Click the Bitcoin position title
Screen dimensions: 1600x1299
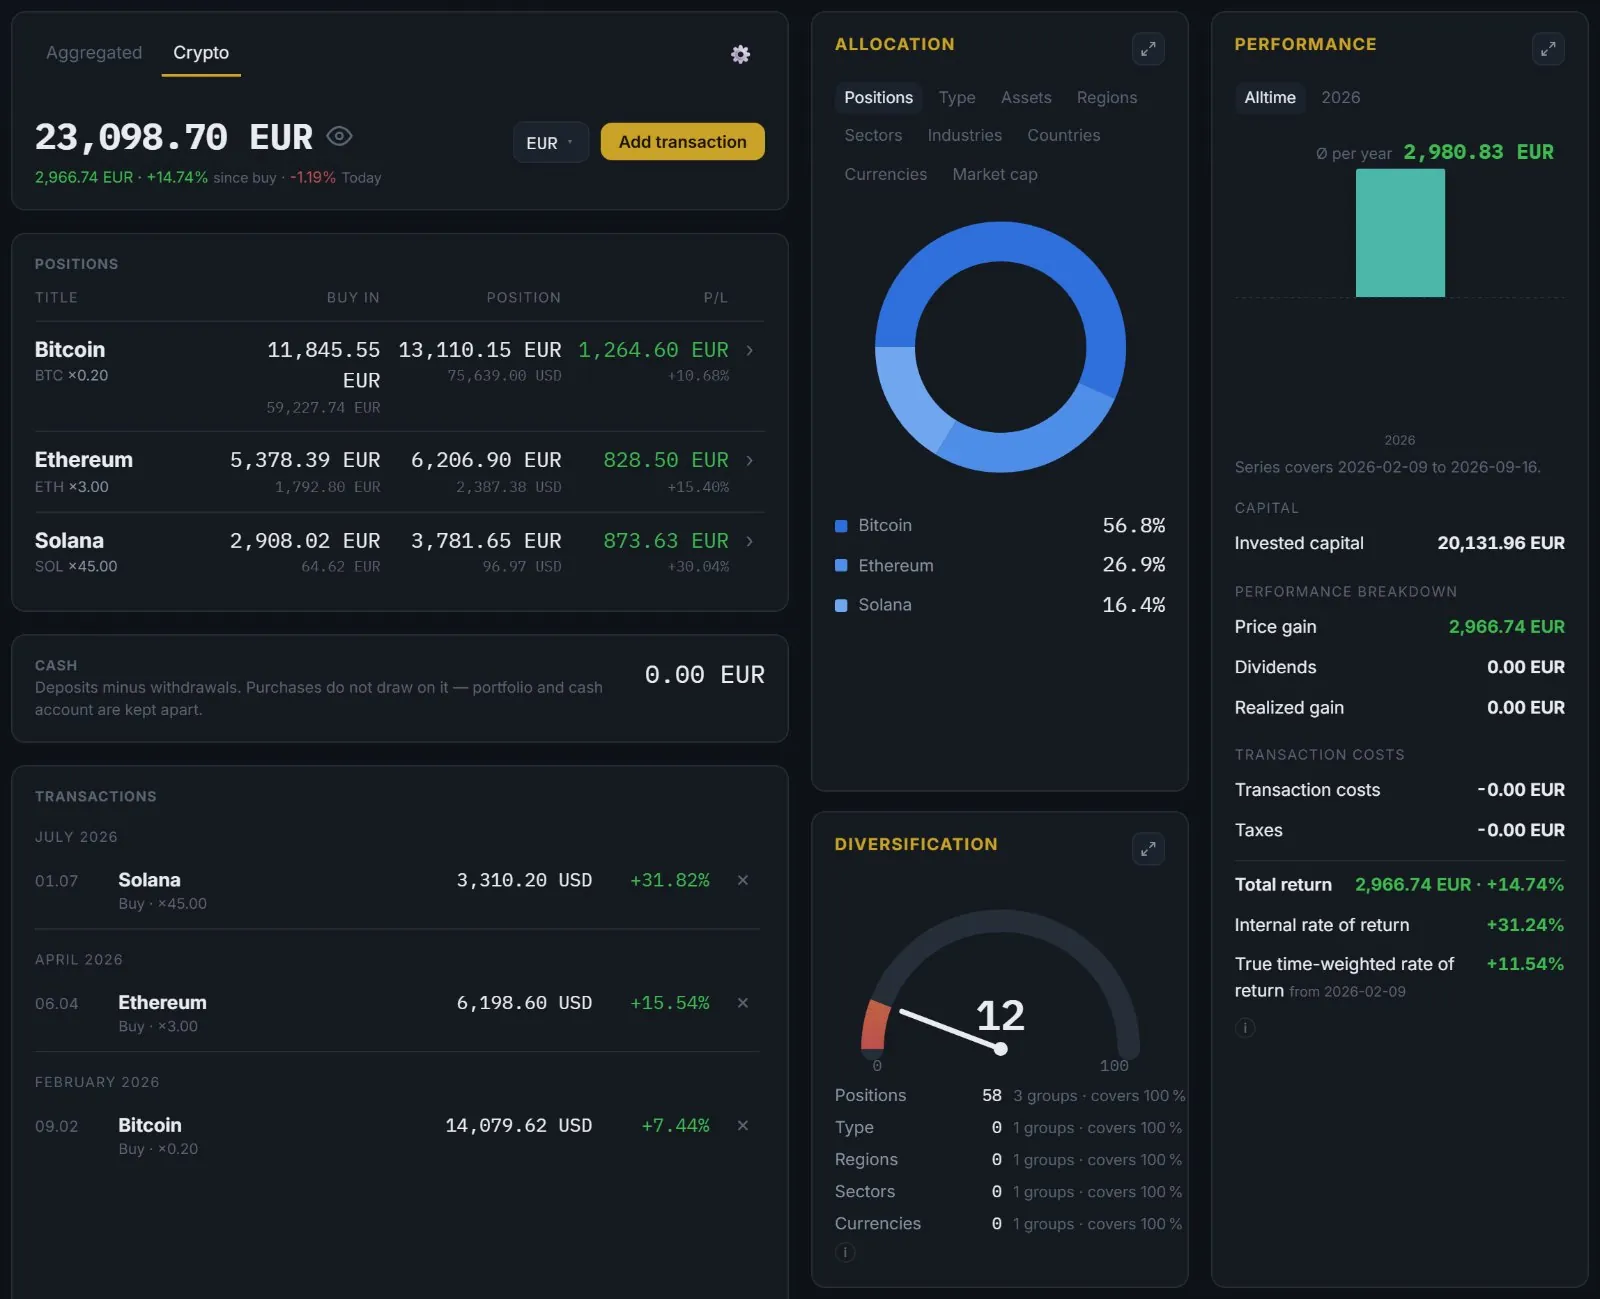tap(70, 350)
